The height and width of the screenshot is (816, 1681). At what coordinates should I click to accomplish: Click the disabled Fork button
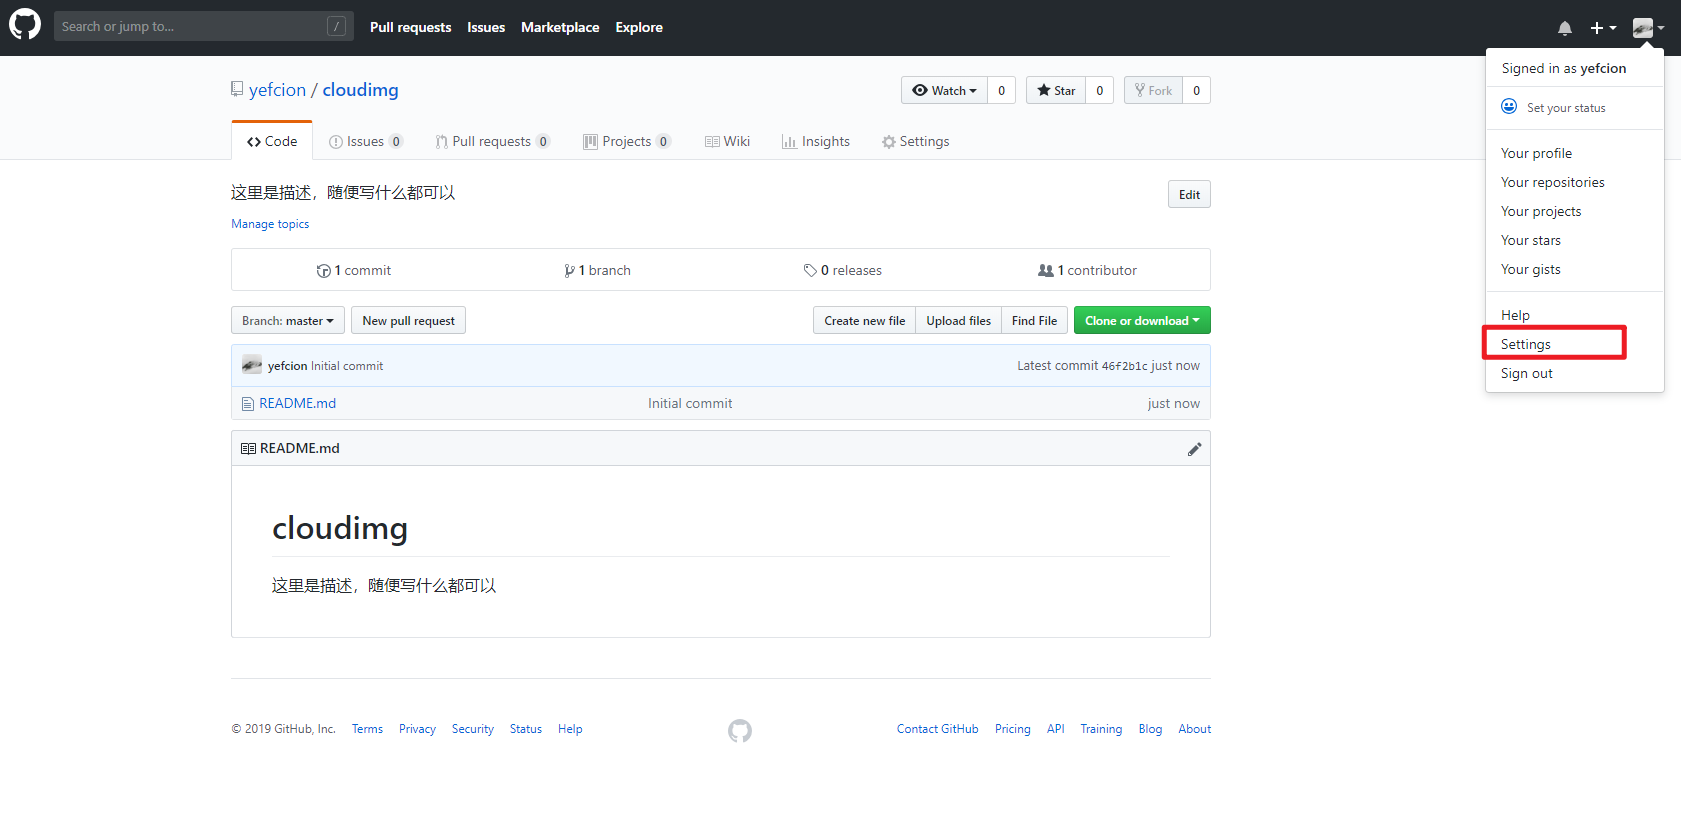pos(1153,90)
